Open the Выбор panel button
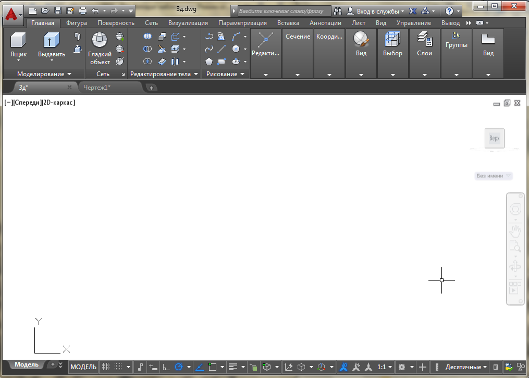The width and height of the screenshot is (529, 378). tap(393, 53)
